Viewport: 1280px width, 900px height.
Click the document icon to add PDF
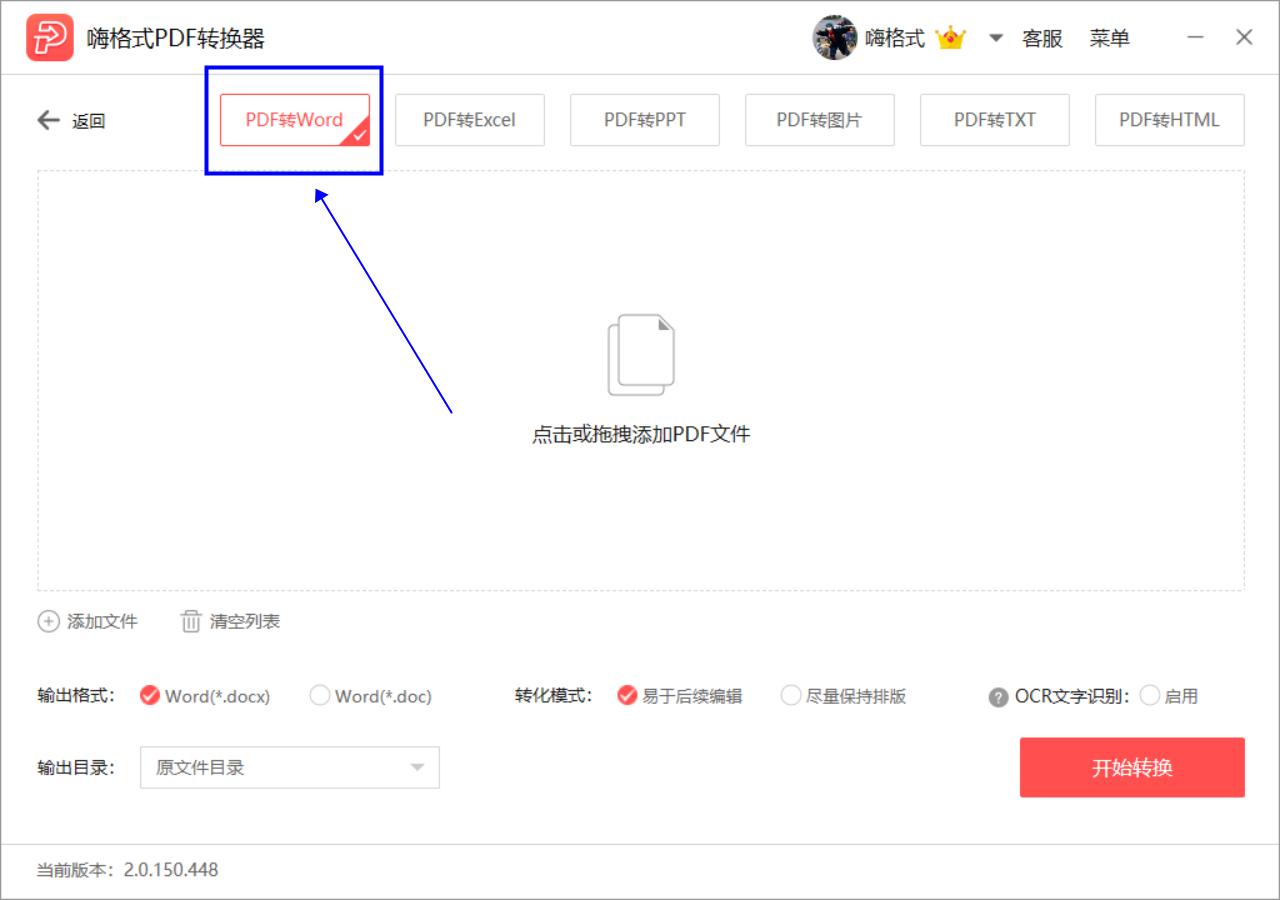pos(641,355)
